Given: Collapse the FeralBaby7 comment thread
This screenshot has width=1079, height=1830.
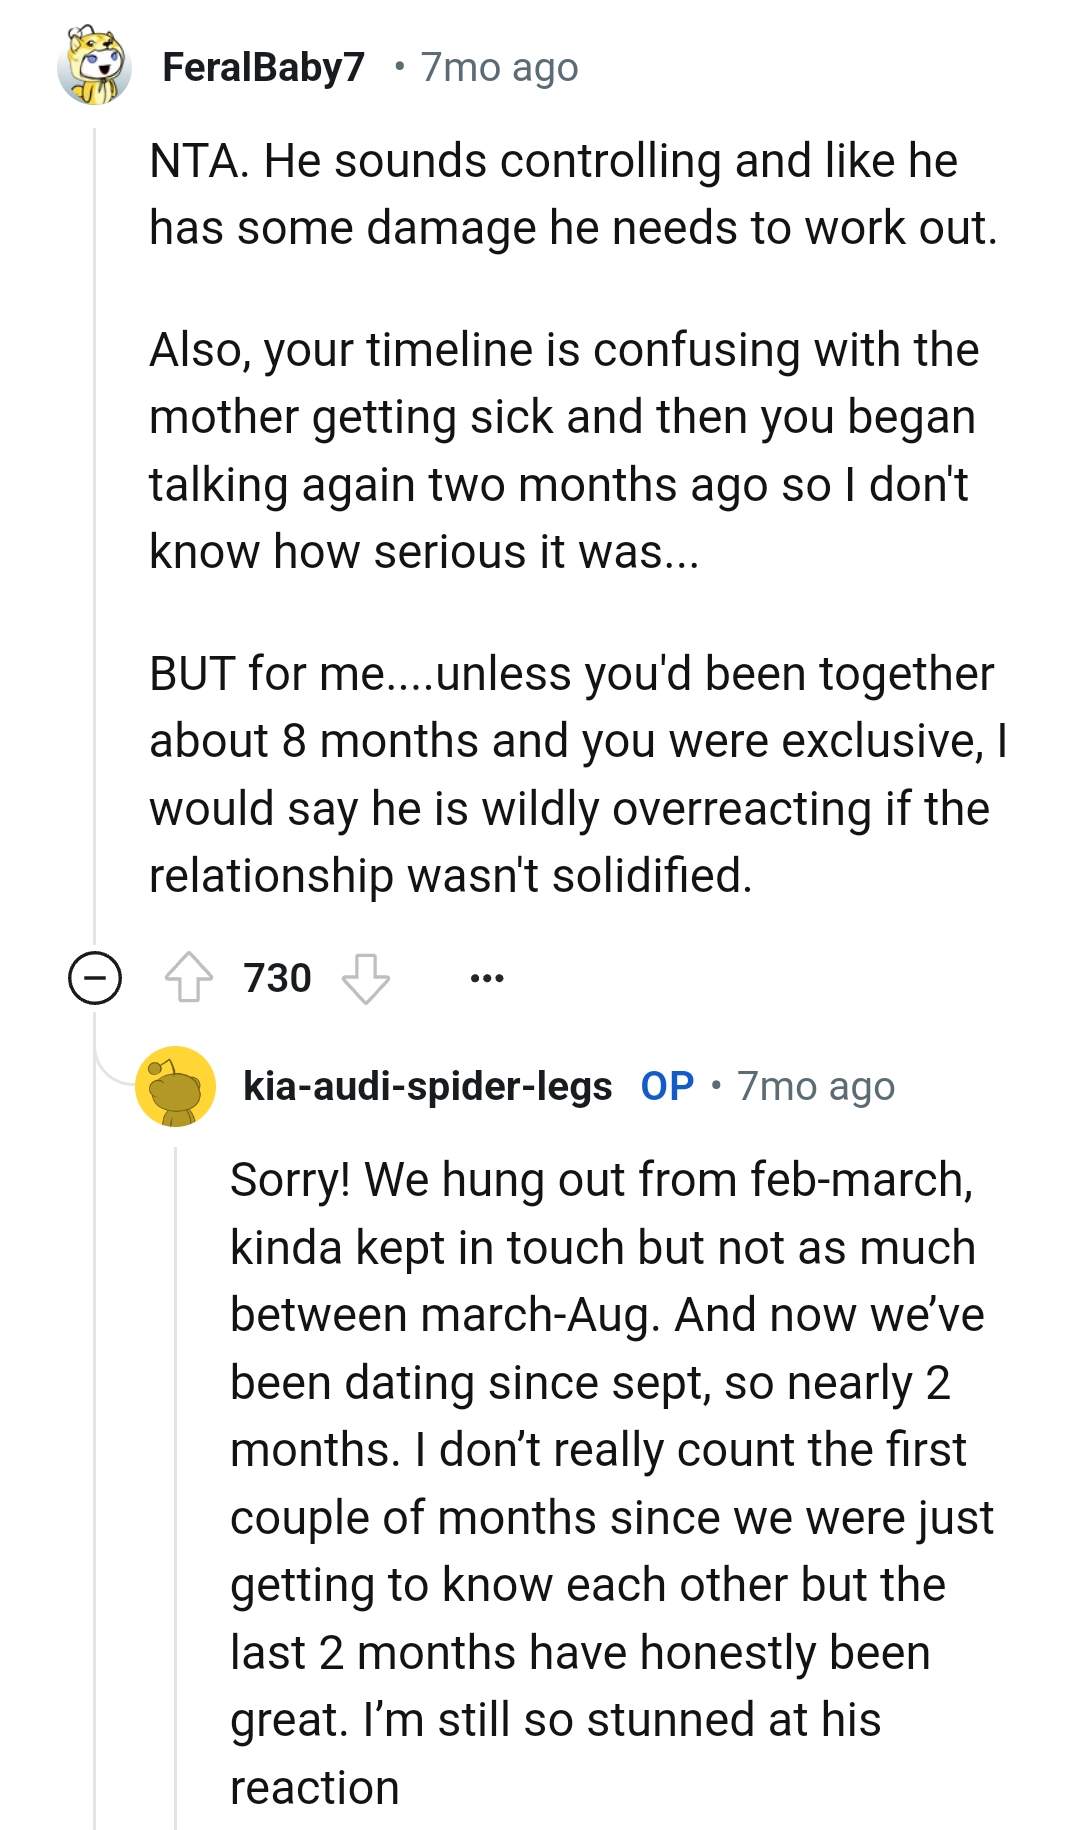Looking at the screenshot, I should coord(95,977).
